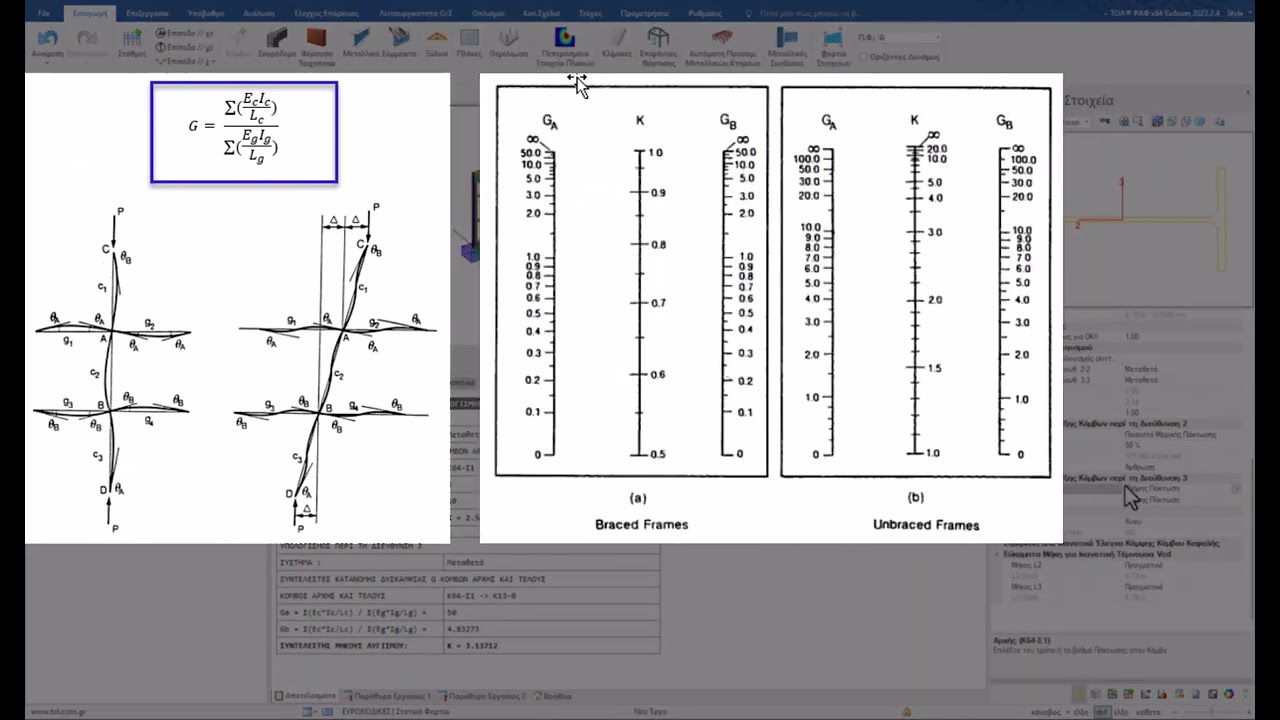Screen dimensions: 1280x720
Task: Open dropdown arrow beside Πλήρης Πάκτωση value
Action: [x=1236, y=488]
